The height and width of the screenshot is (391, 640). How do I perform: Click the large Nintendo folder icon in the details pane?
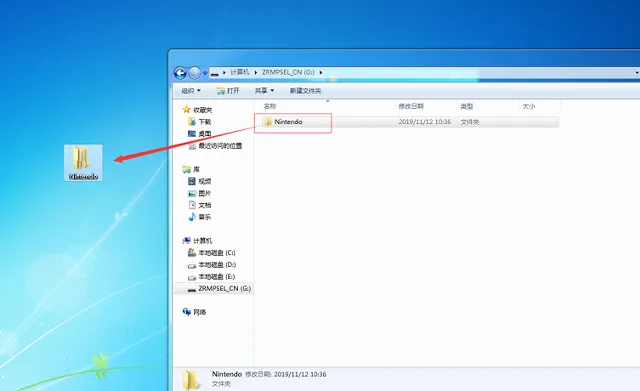click(191, 379)
